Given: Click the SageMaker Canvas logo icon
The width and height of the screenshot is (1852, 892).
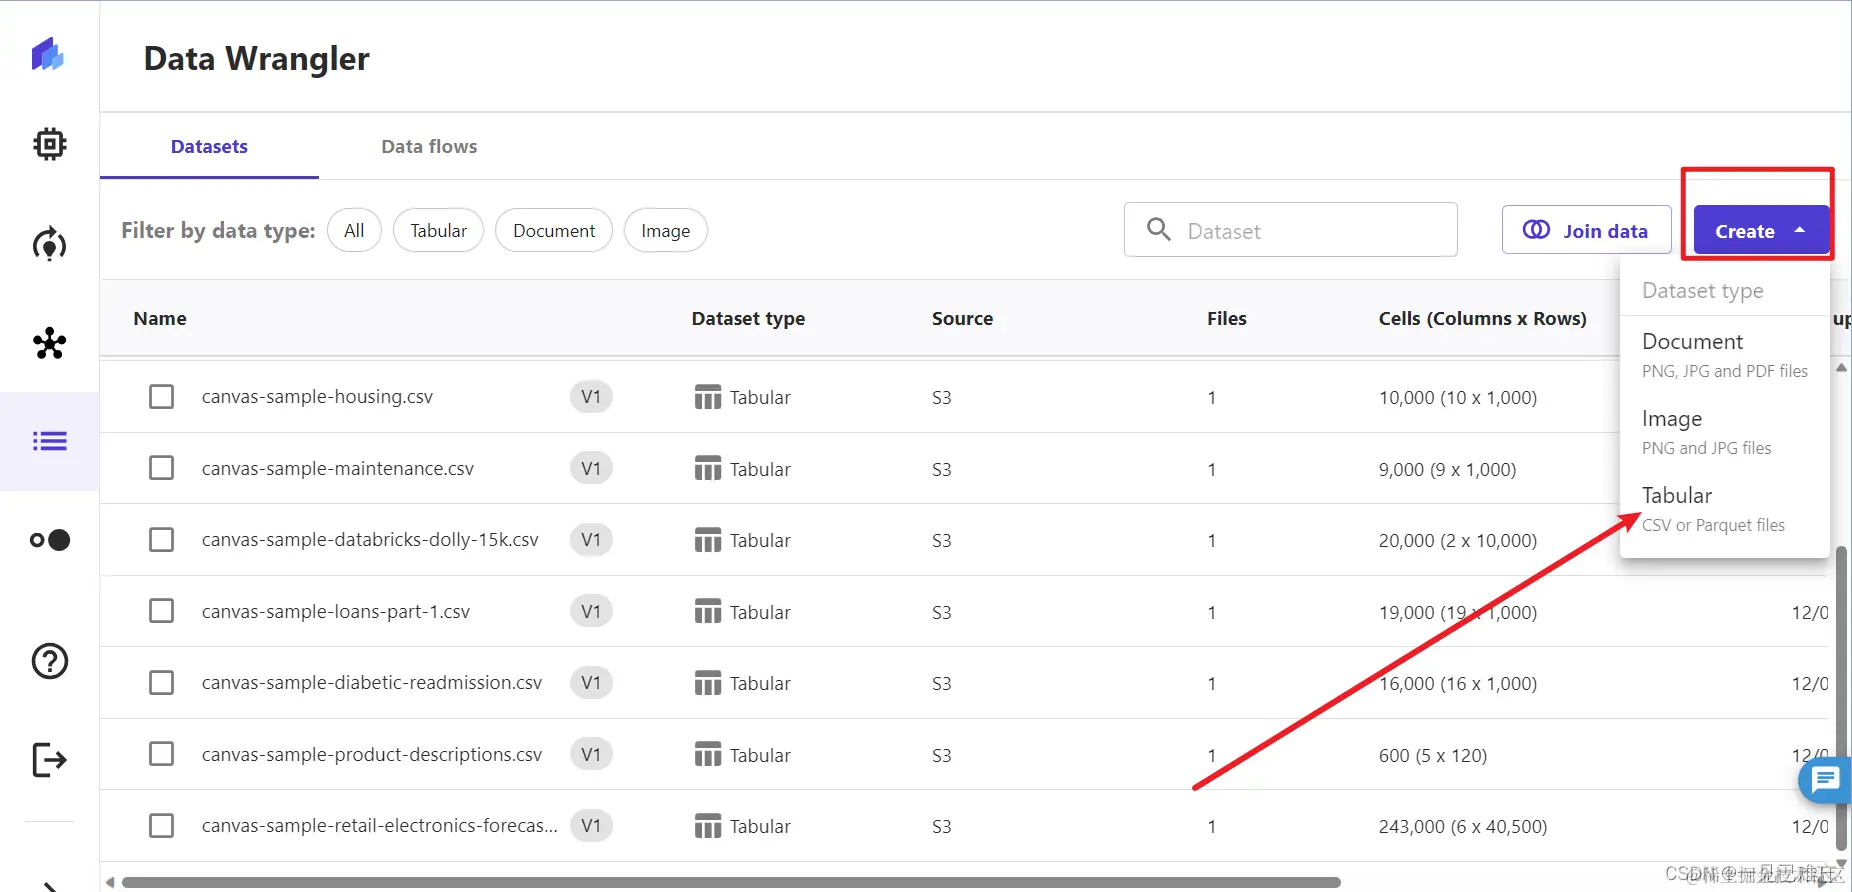Looking at the screenshot, I should click(x=48, y=54).
